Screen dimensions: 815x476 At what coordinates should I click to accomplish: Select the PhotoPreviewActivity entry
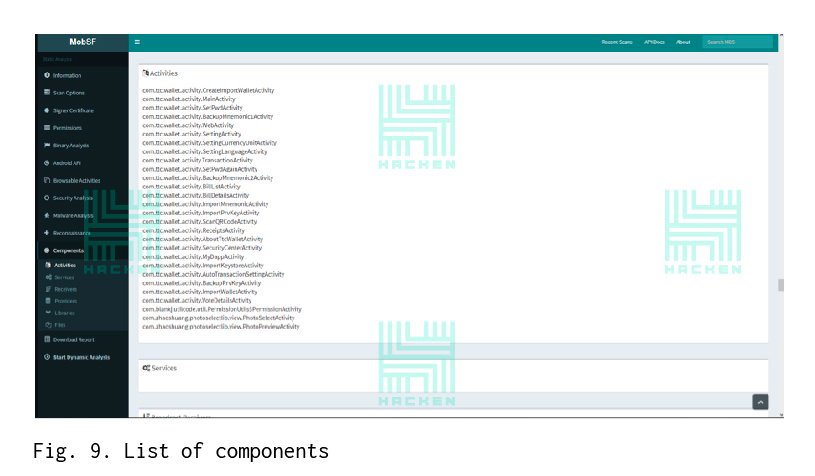click(x=221, y=327)
